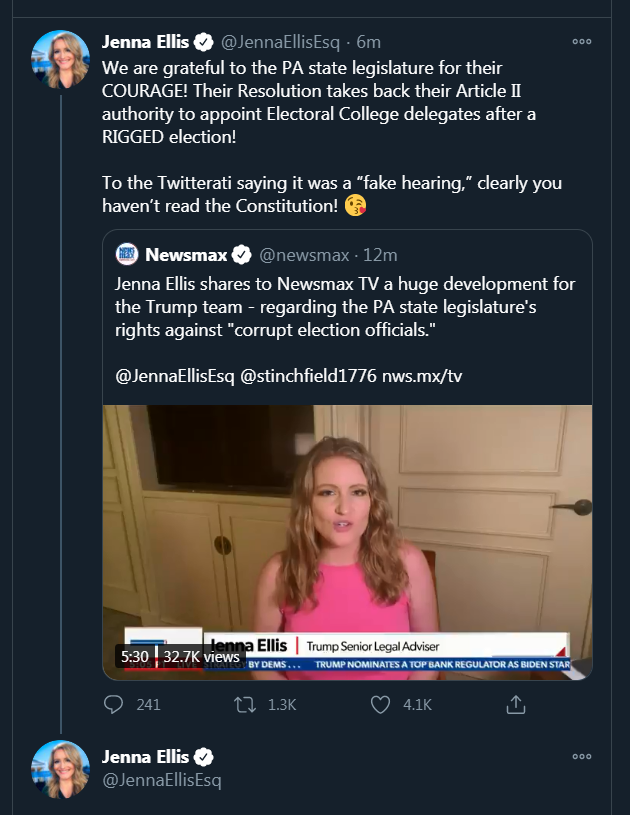630x815 pixels.
Task: Click the Newsmax verified badge
Action: [x=242, y=255]
